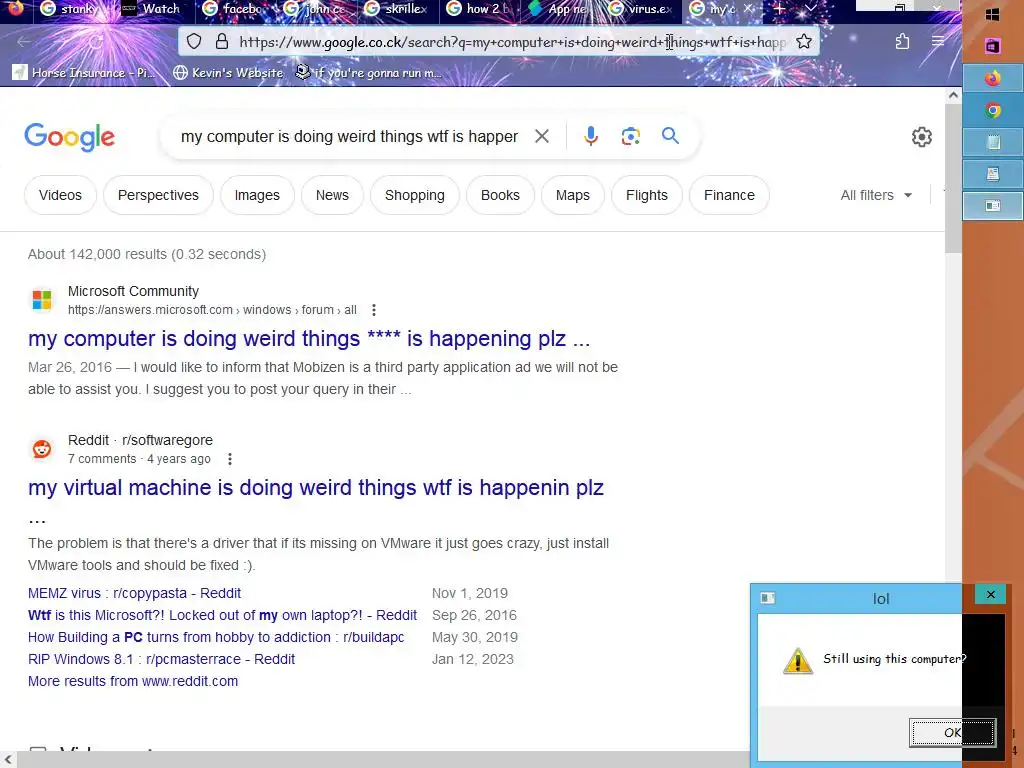
Task: Open 'MEMZ virus : r/copypasta' link
Action: click(135, 594)
